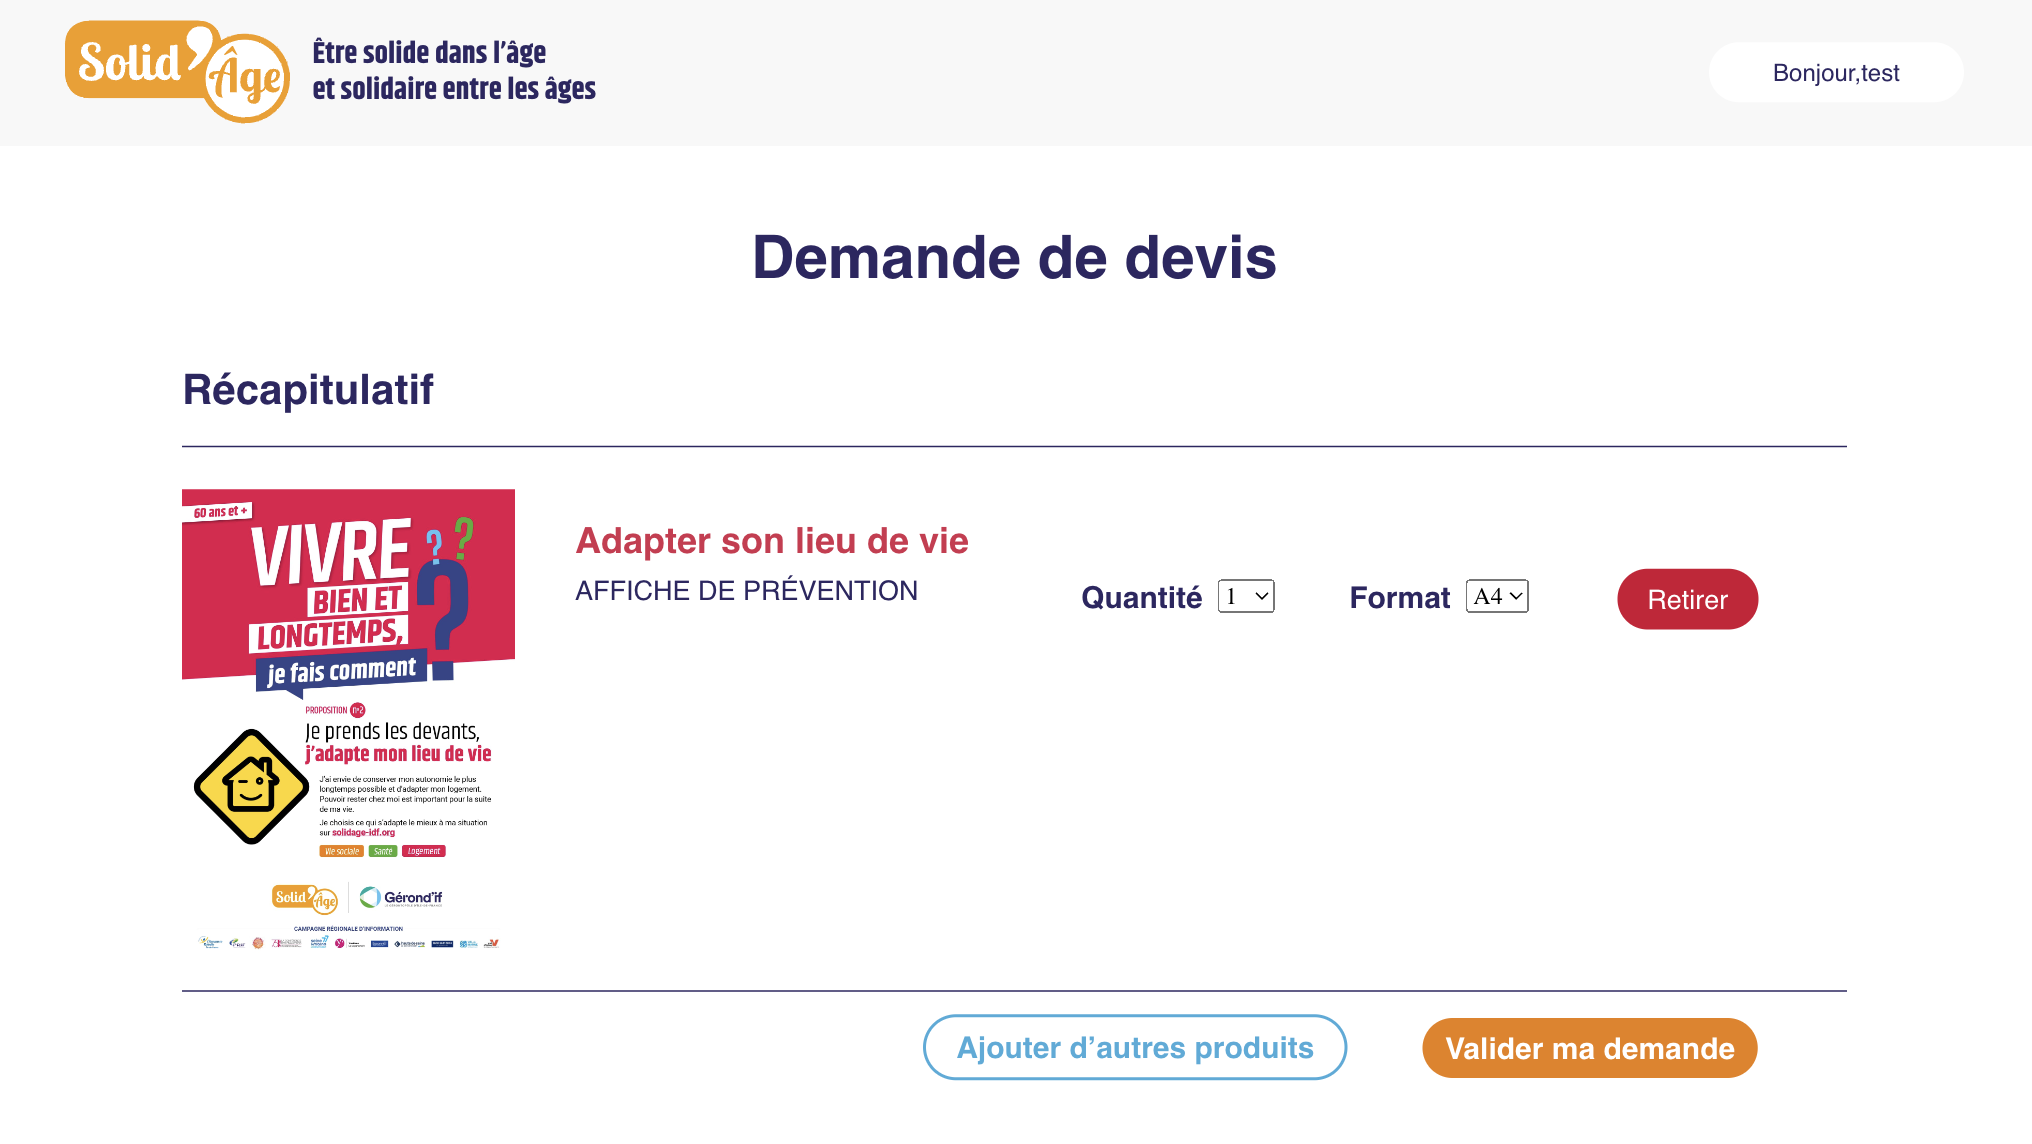Click the red 'Logement' tag on poster
The width and height of the screenshot is (2032, 1144).
tap(424, 851)
